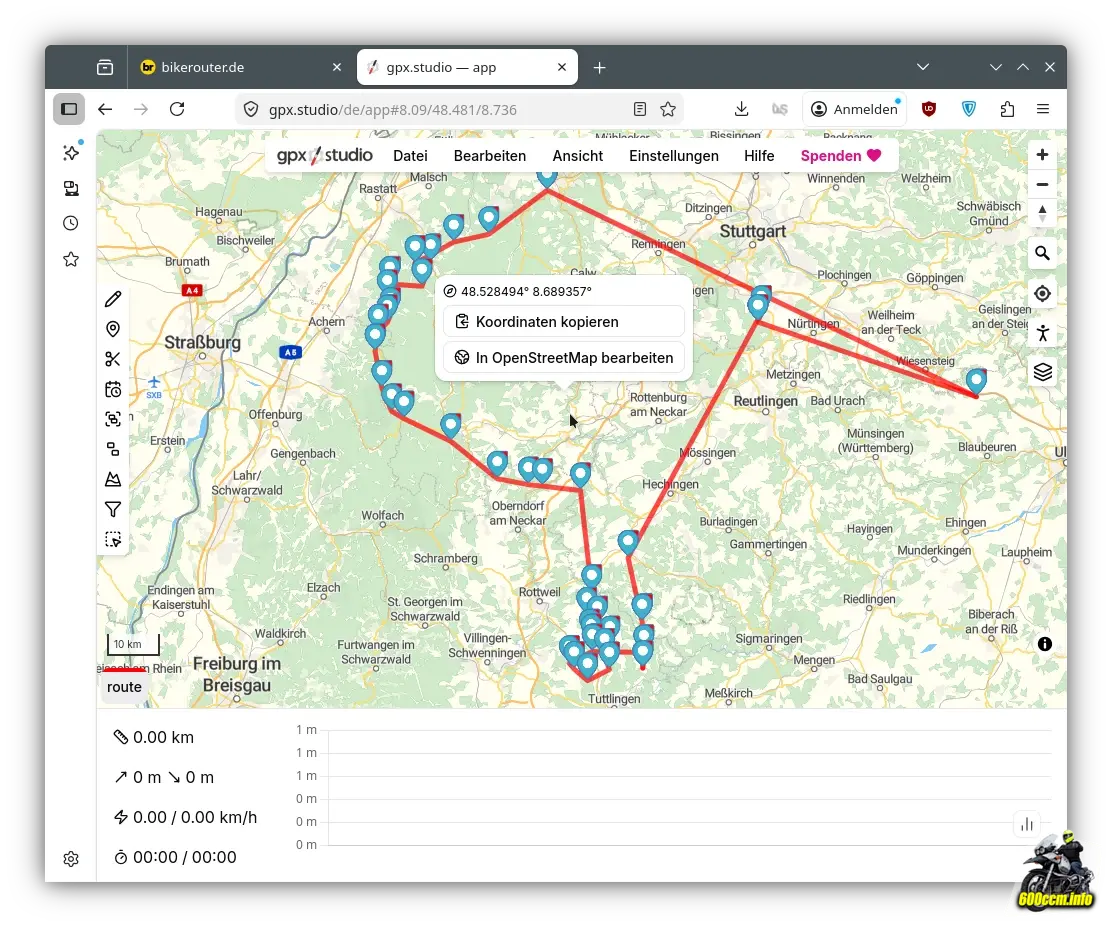Screen dimensions: 1112x927
Task: Toggle the street view pedestrian icon
Action: coord(1042,333)
